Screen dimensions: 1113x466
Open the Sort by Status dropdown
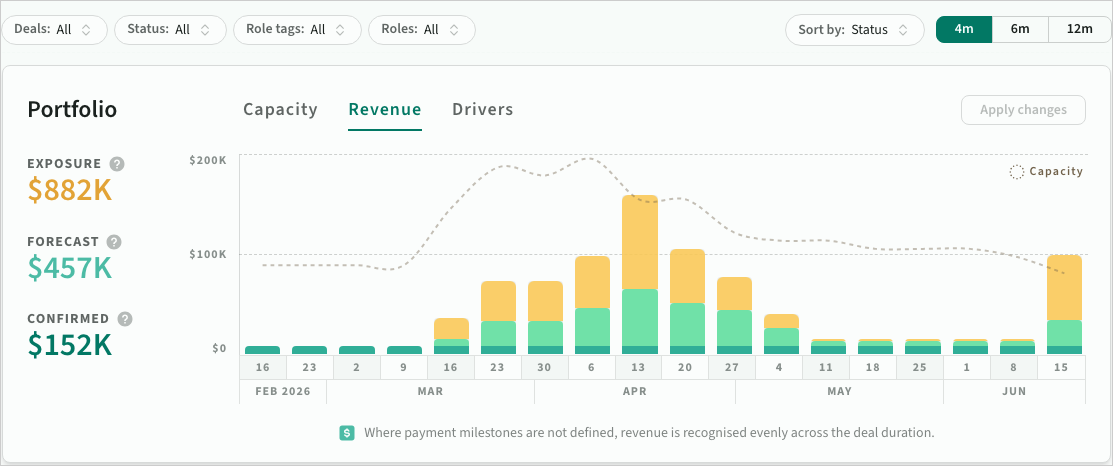tap(853, 30)
